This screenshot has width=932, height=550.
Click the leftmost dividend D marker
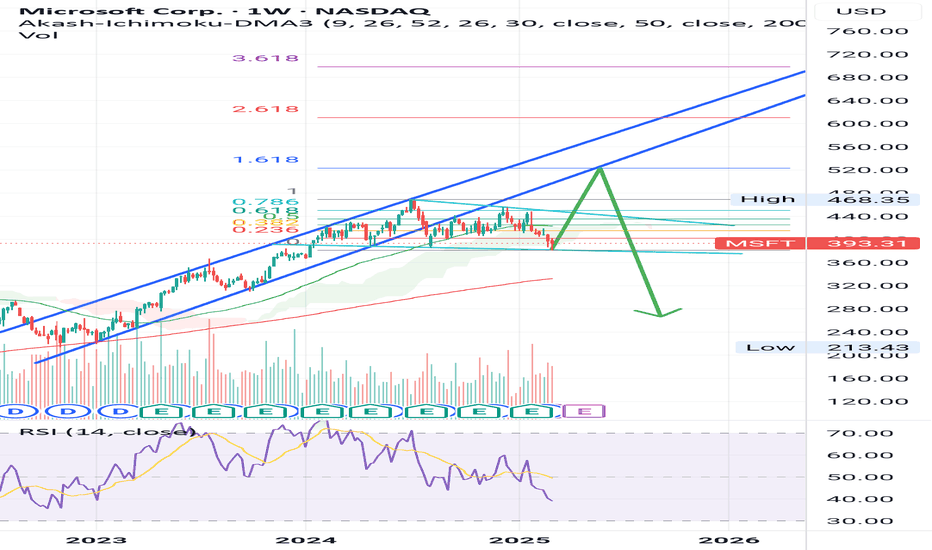(x=17, y=411)
